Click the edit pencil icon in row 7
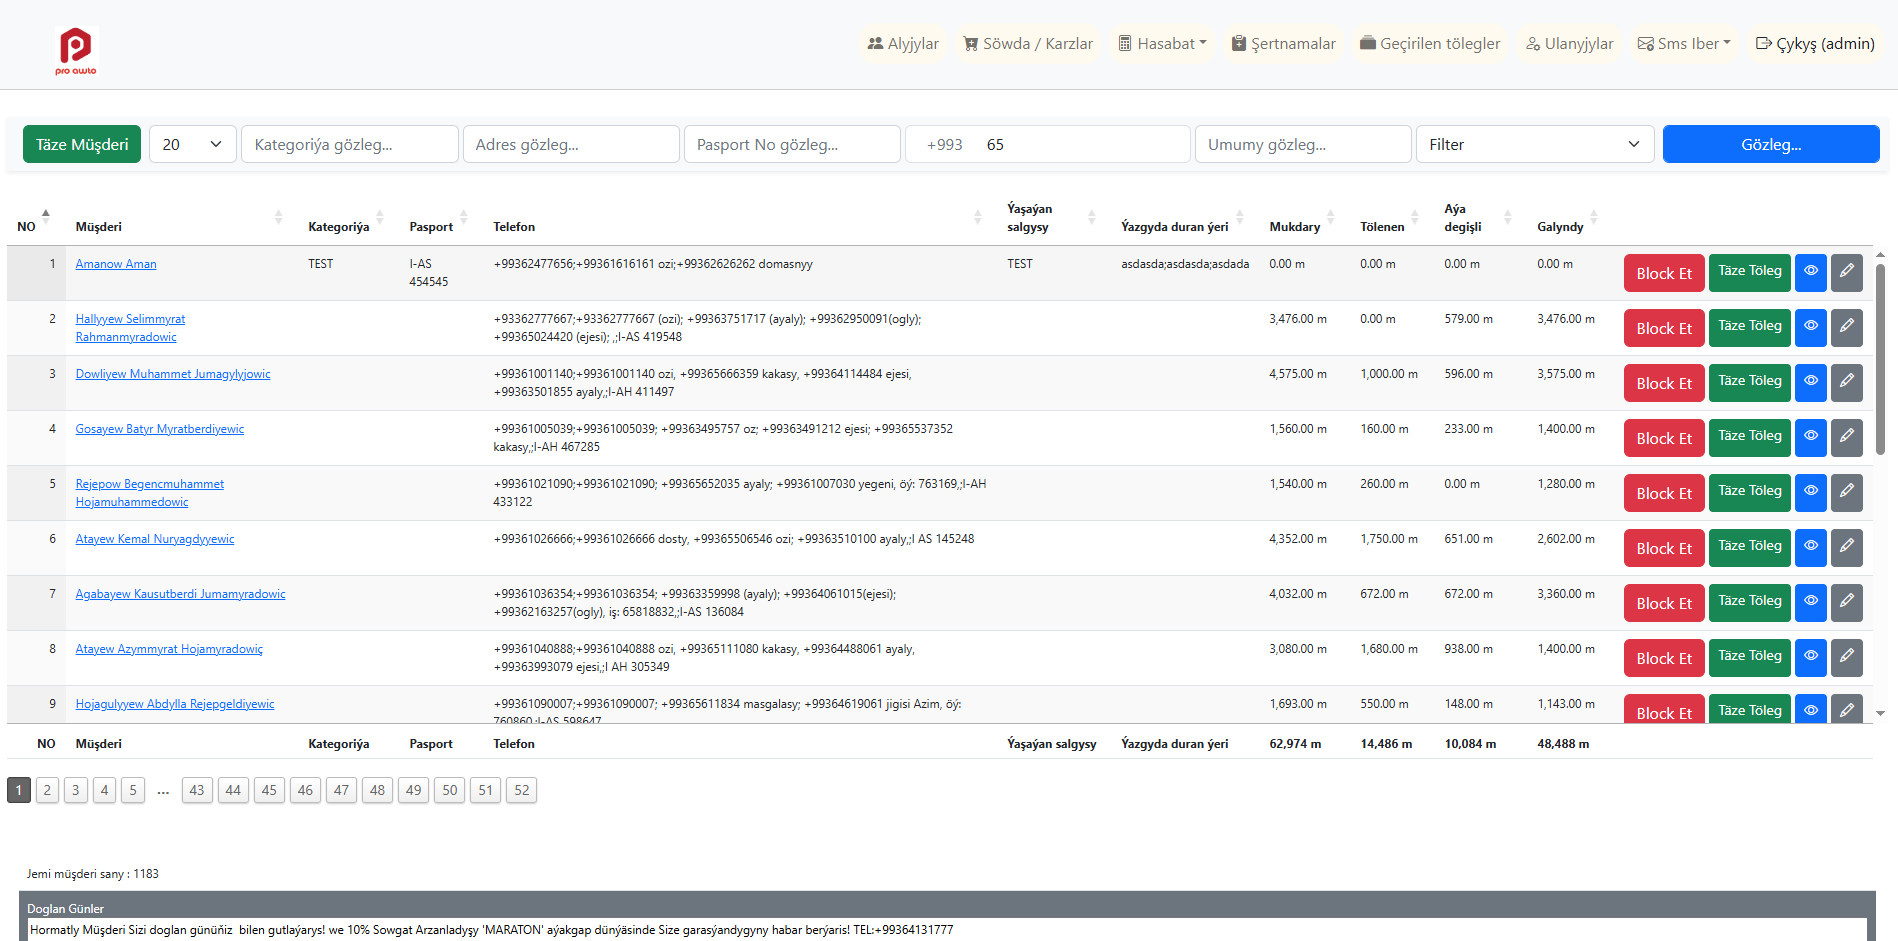Screen dimensions: 1898x941 [1846, 602]
